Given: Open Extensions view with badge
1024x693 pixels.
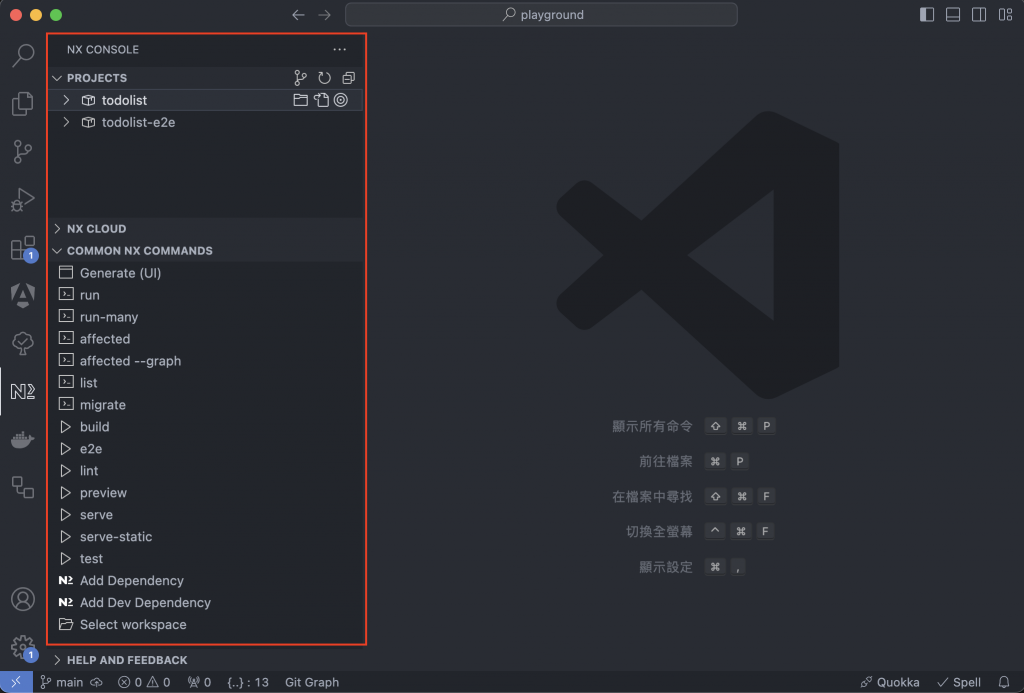Looking at the screenshot, I should [23, 248].
